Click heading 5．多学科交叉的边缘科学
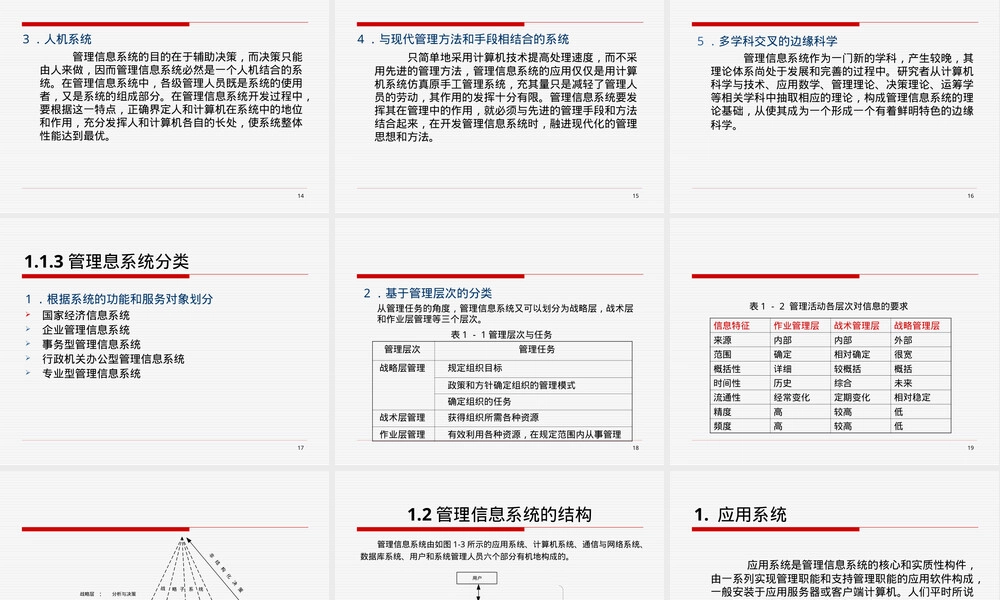This screenshot has height=600, width=1000. click(x=767, y=41)
